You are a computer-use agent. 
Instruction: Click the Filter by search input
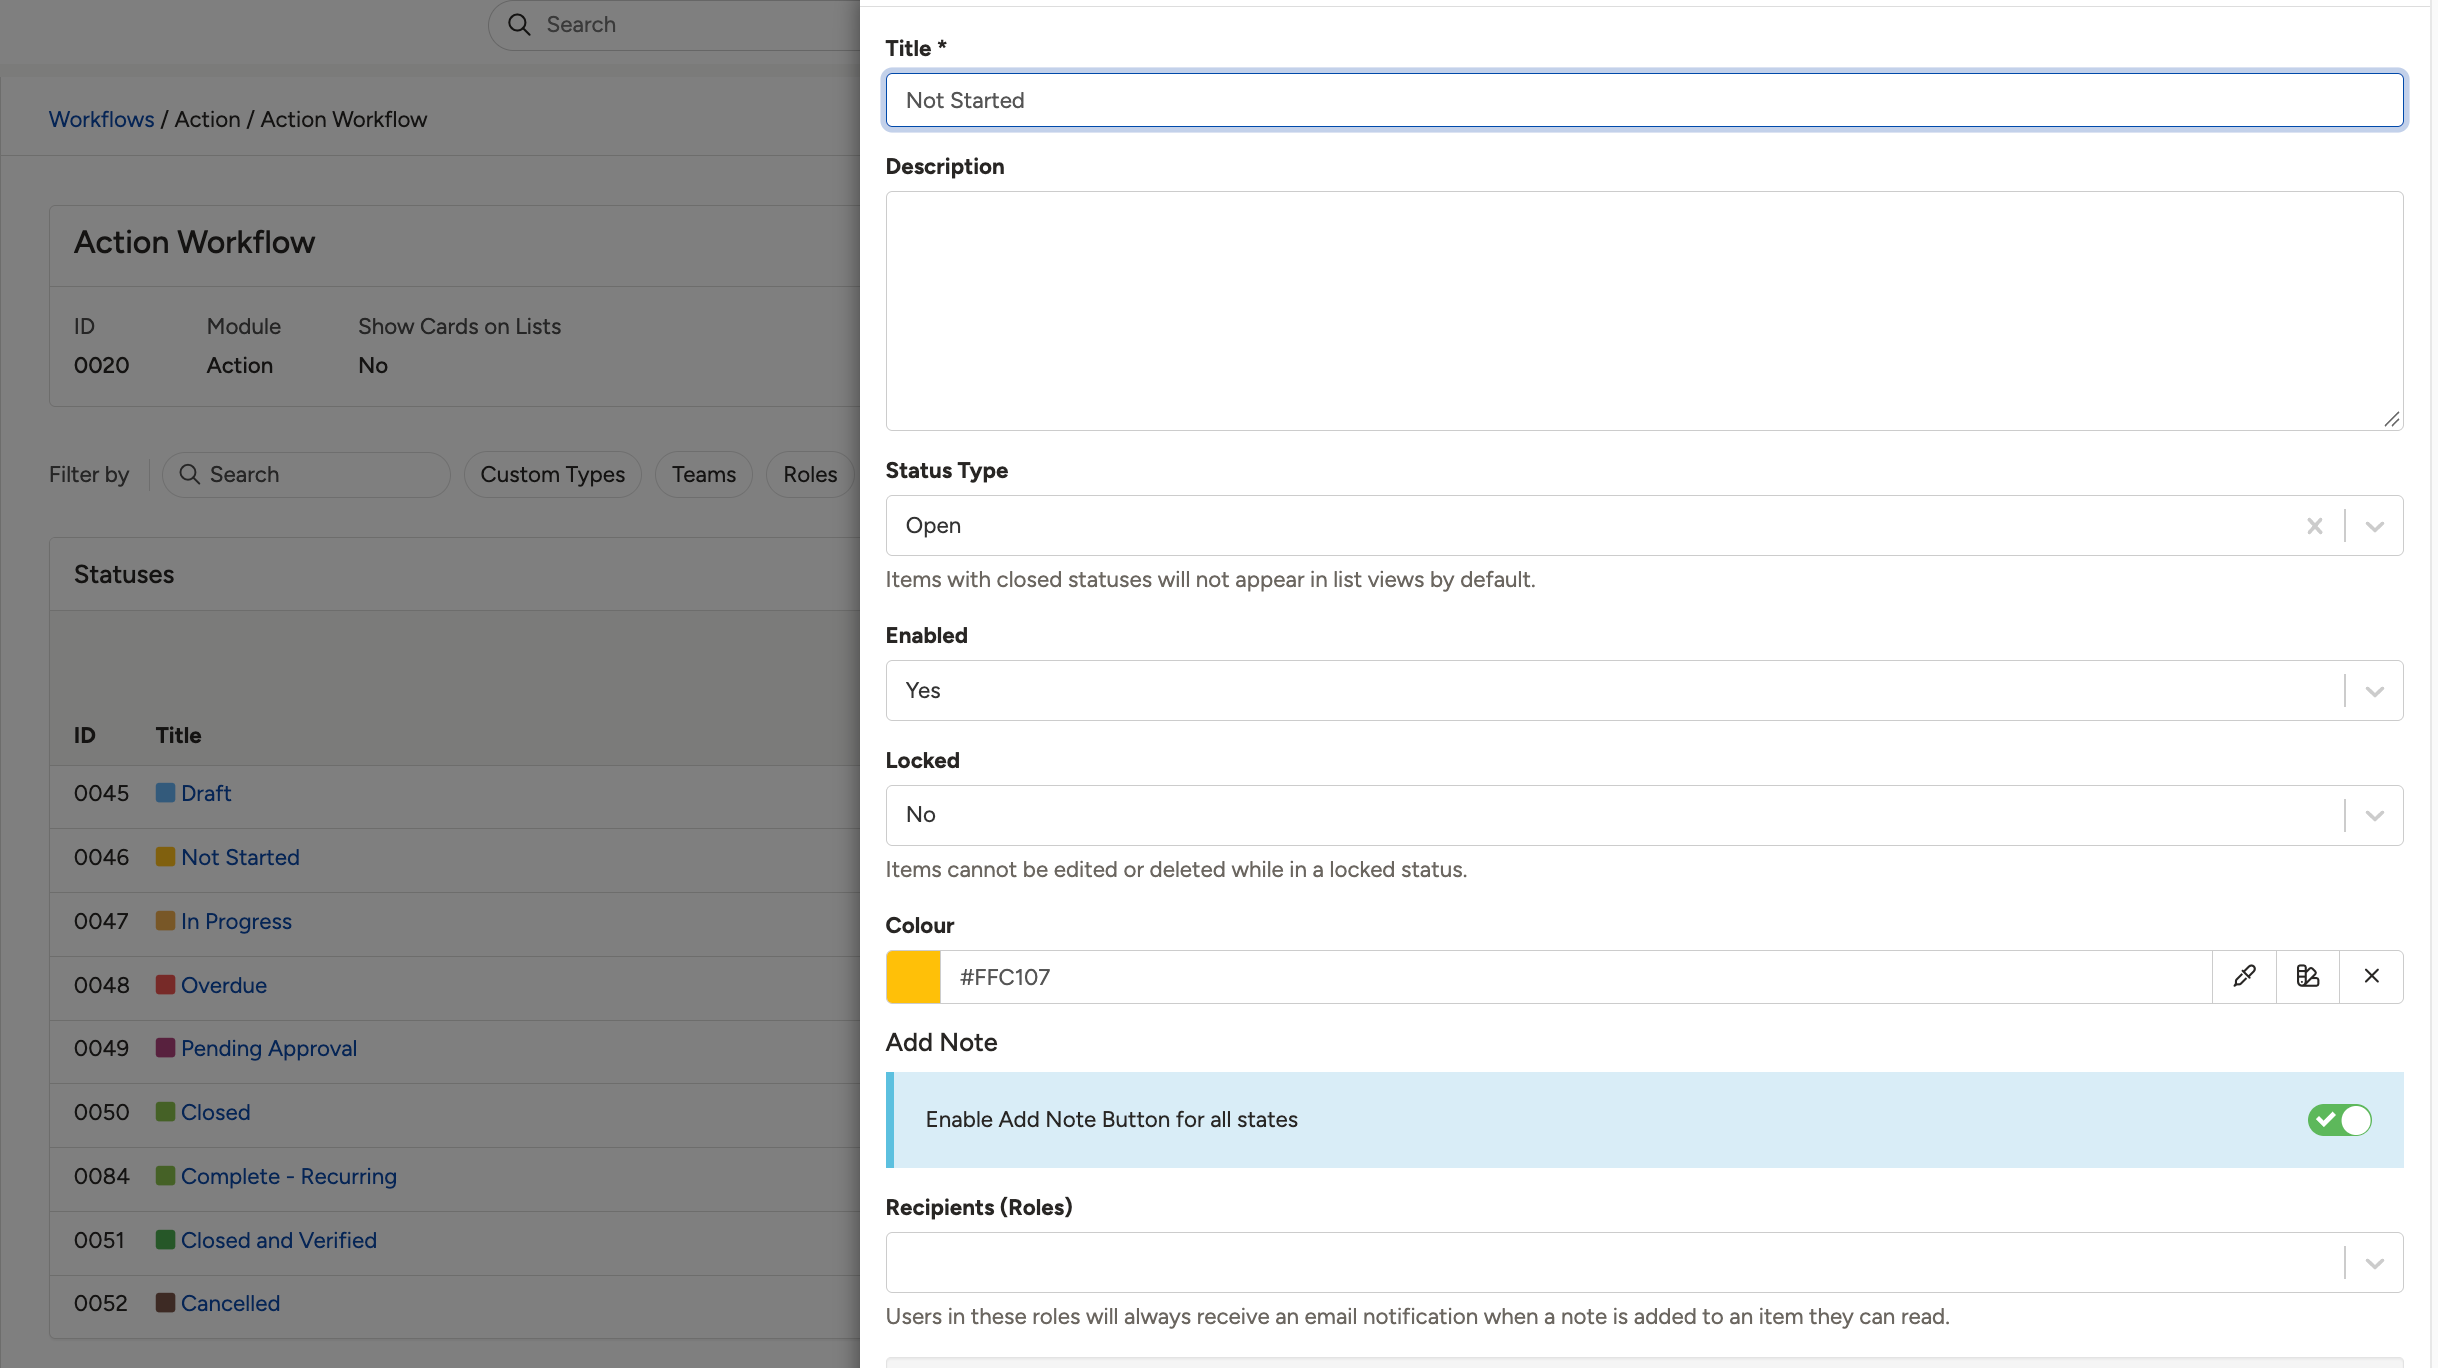point(306,474)
